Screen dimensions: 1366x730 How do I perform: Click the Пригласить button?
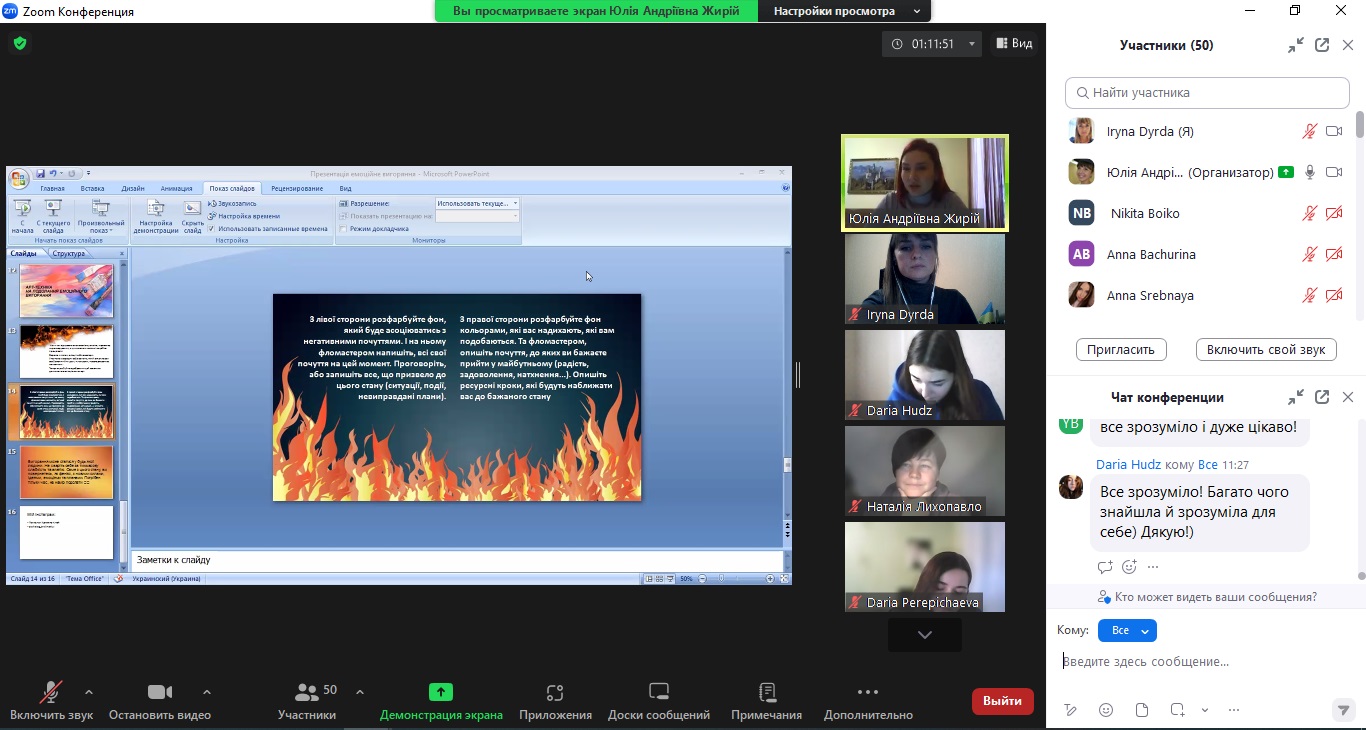pyautogui.click(x=1121, y=350)
